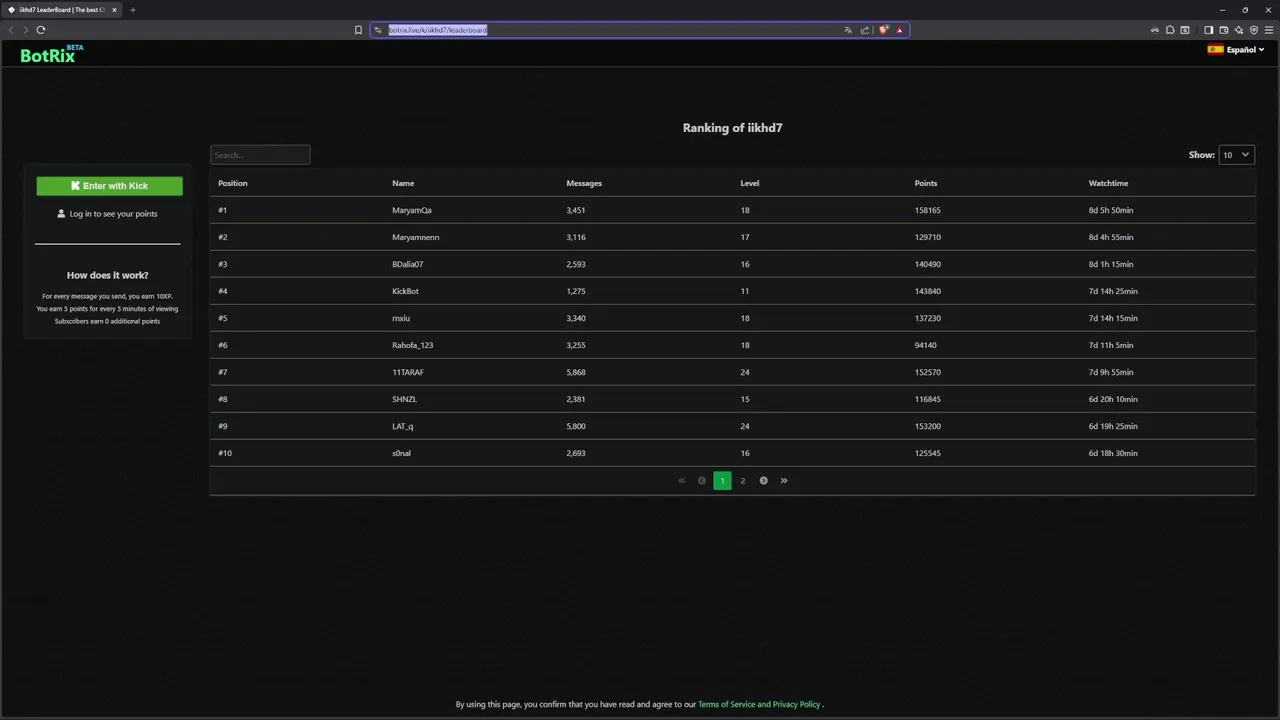The height and width of the screenshot is (720, 1280).
Task: Open the browser hamburger menu
Action: [x=1269, y=30]
